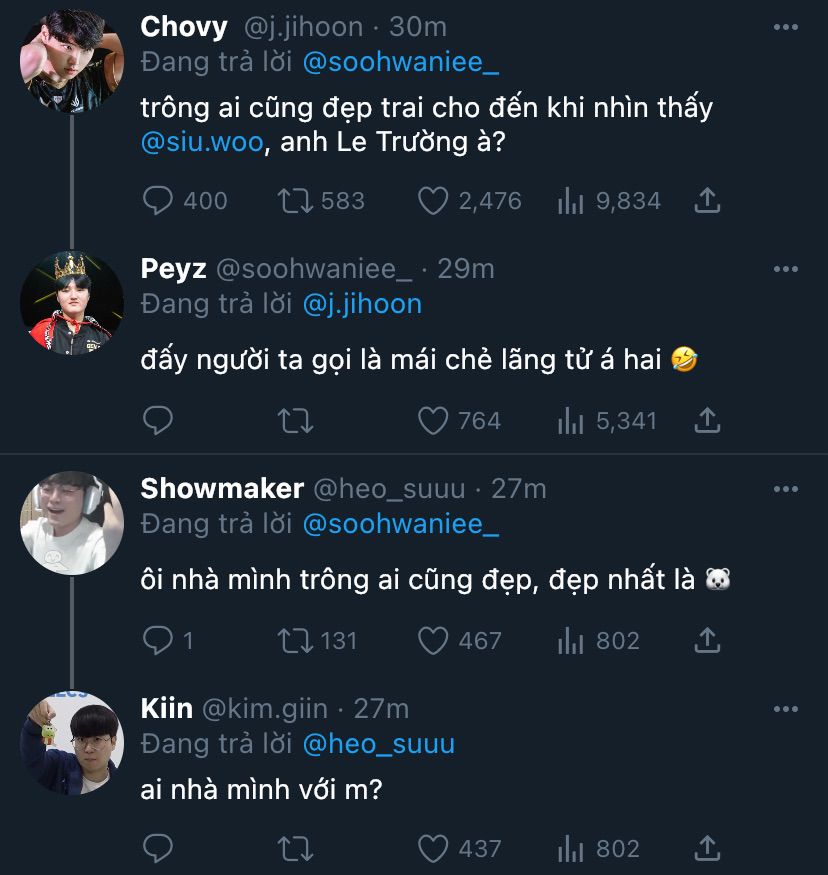The image size is (828, 875).
Task: Open Kiin's profile avatar
Action: 72,742
